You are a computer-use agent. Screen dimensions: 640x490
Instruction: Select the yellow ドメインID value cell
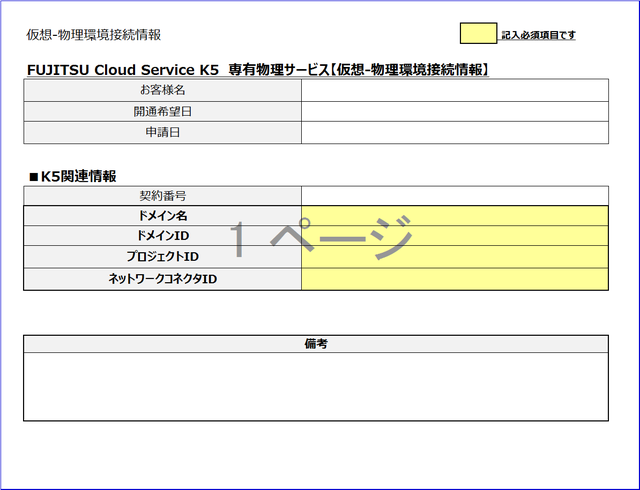pyautogui.click(x=455, y=236)
